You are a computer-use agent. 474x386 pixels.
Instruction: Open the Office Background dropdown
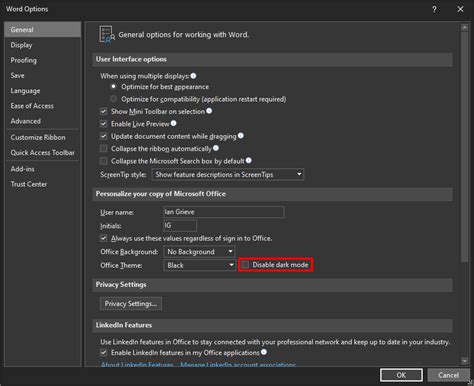tap(199, 252)
